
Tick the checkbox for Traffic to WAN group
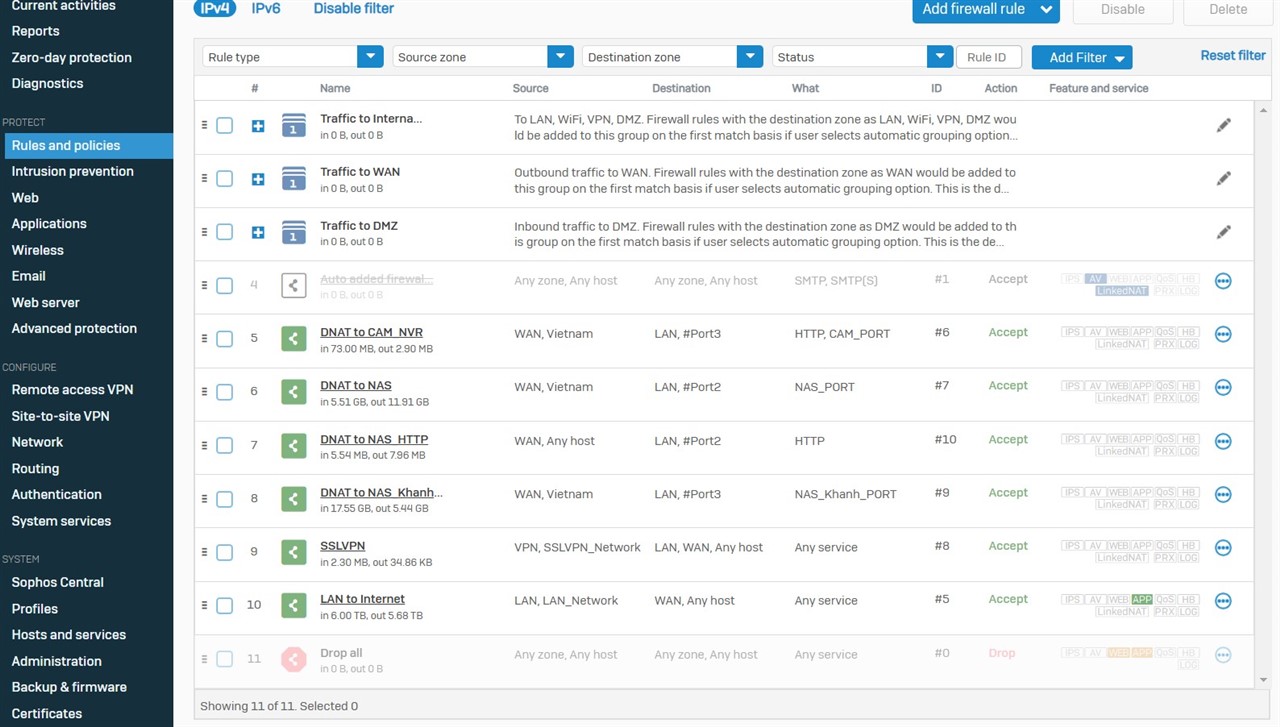tap(225, 179)
